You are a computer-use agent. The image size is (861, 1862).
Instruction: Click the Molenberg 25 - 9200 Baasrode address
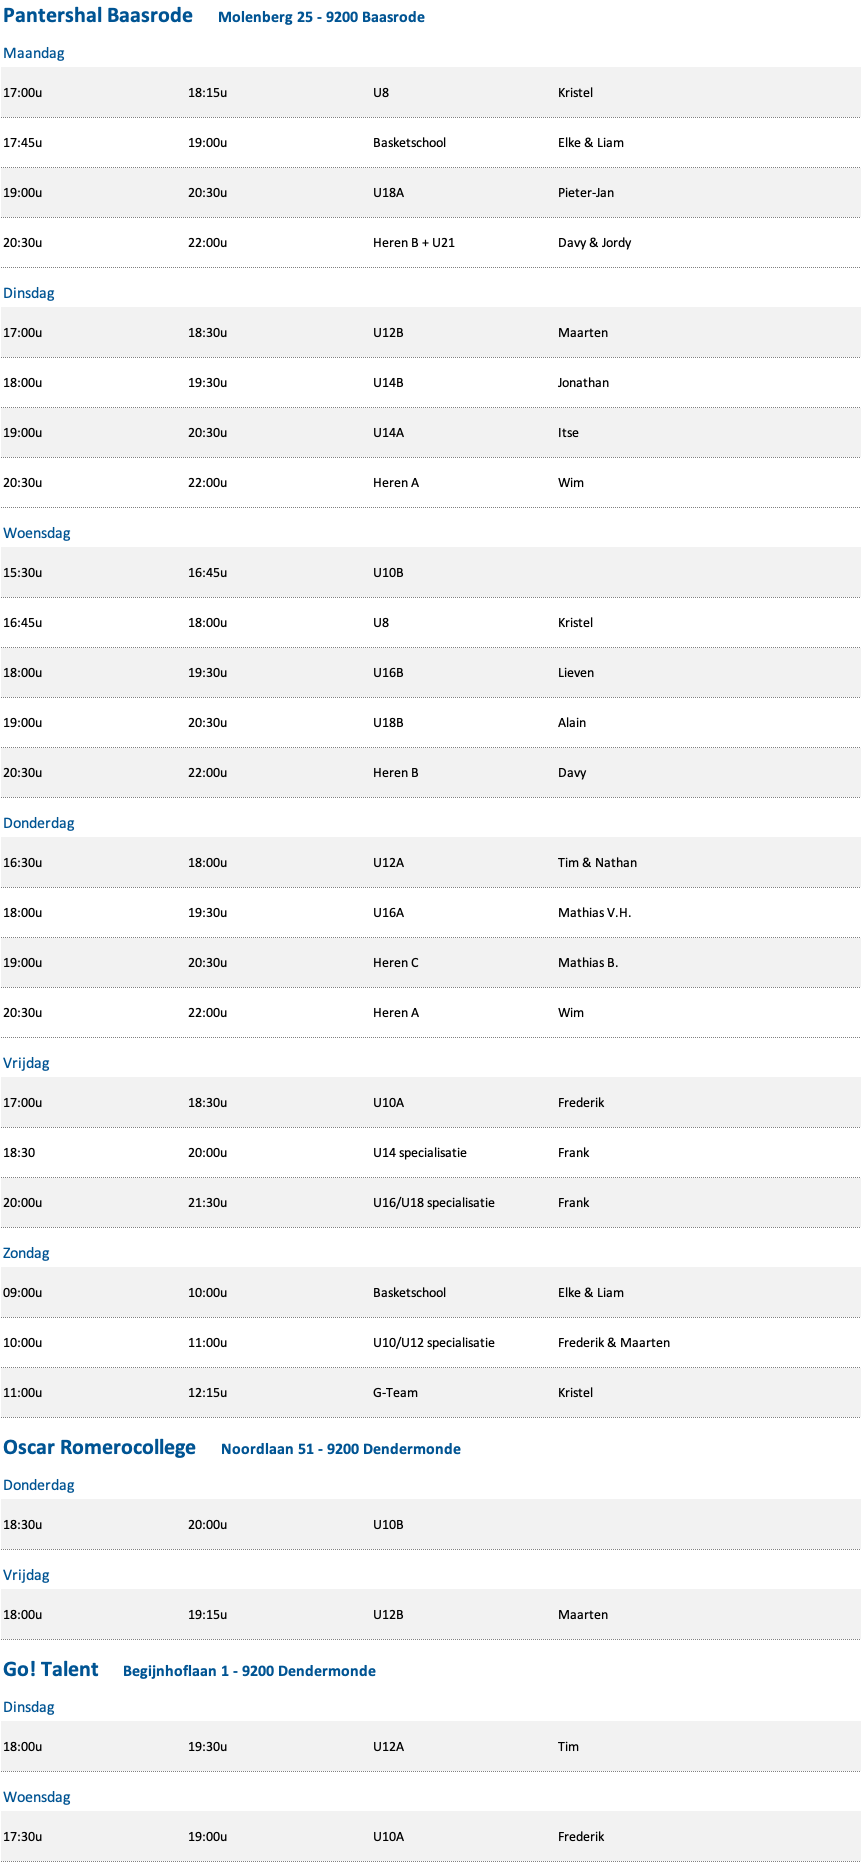click(x=321, y=17)
